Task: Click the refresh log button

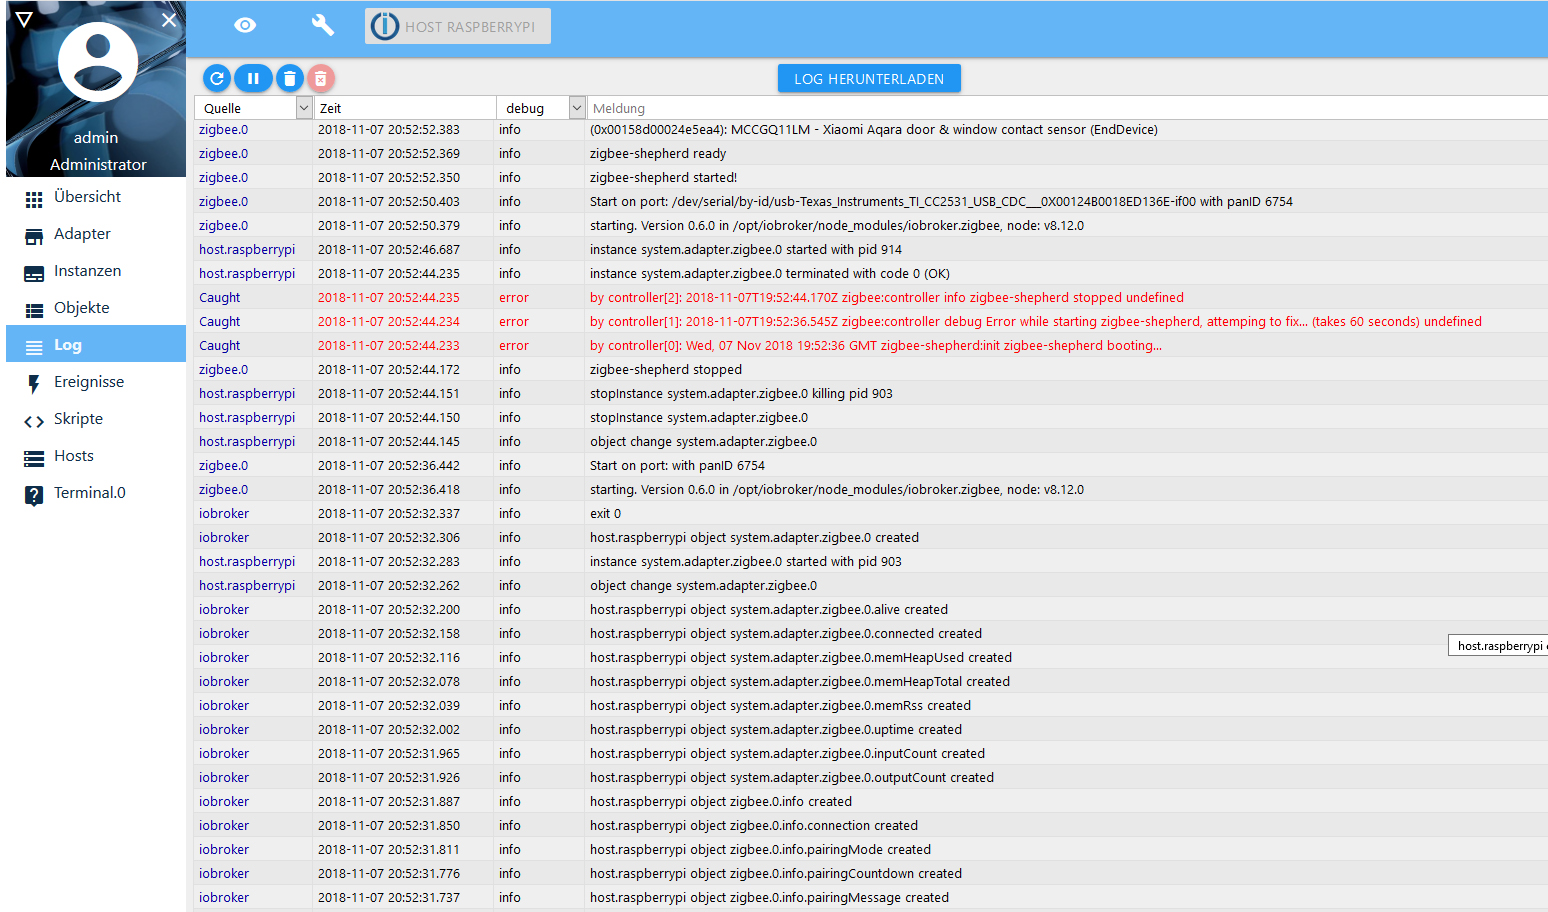Action: 217,78
